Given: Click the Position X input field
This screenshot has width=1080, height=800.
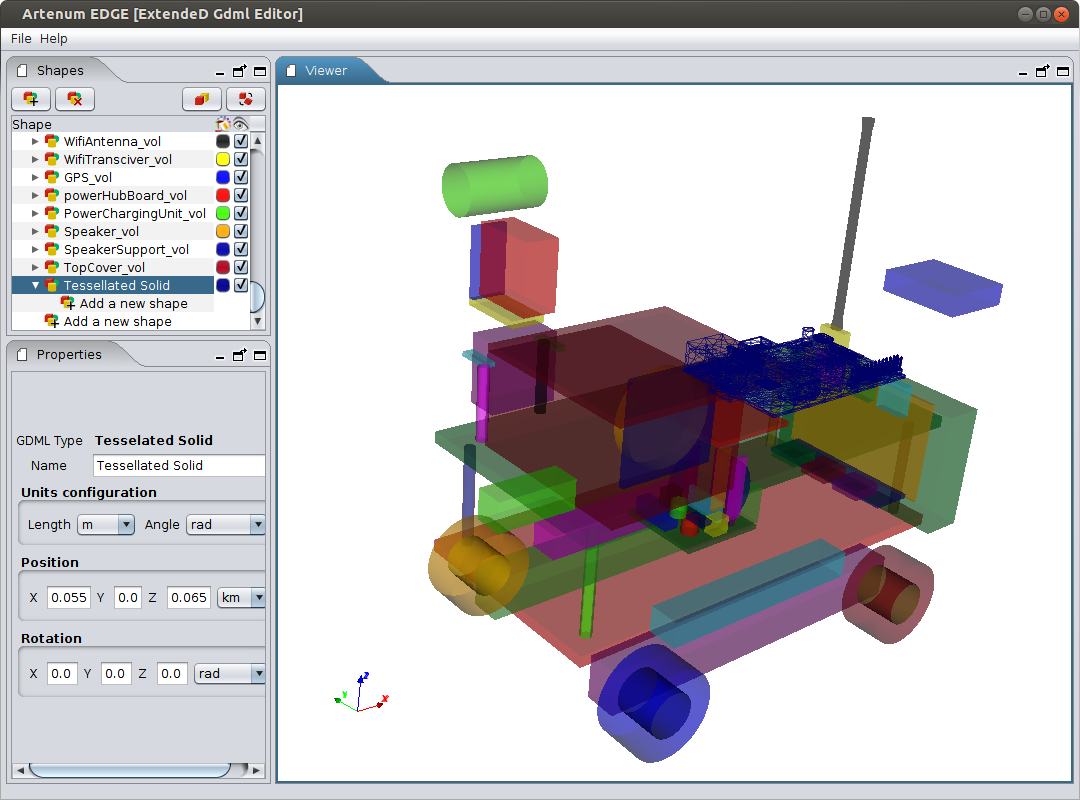Looking at the screenshot, I should 69,597.
